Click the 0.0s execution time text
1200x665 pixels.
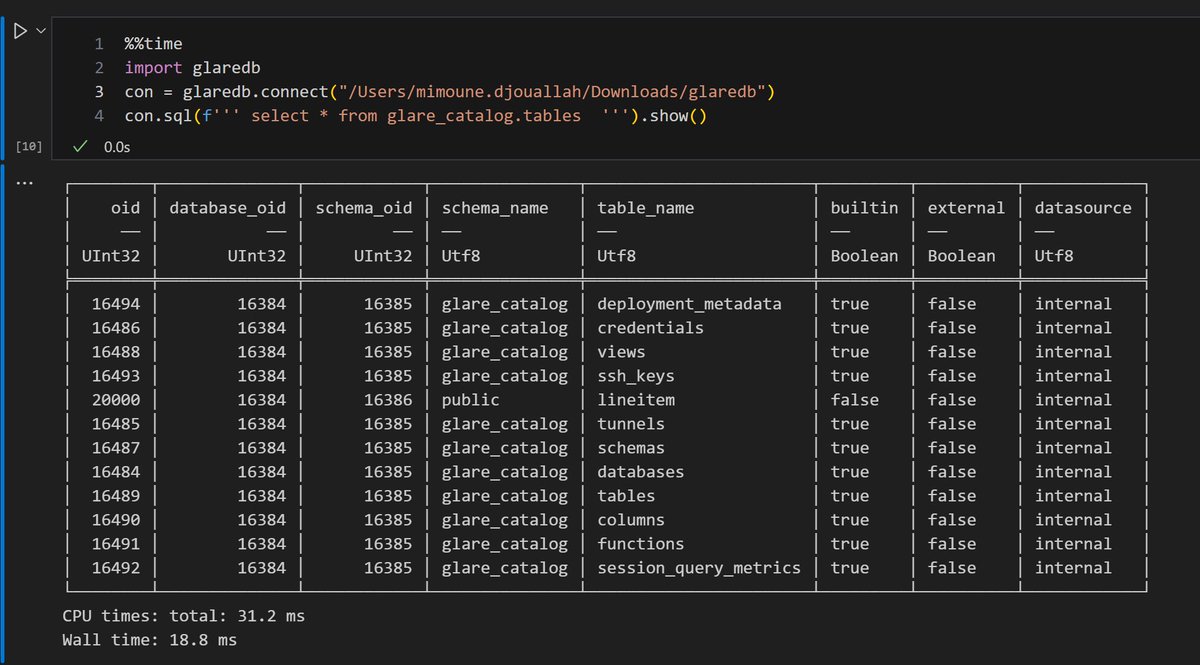(117, 147)
